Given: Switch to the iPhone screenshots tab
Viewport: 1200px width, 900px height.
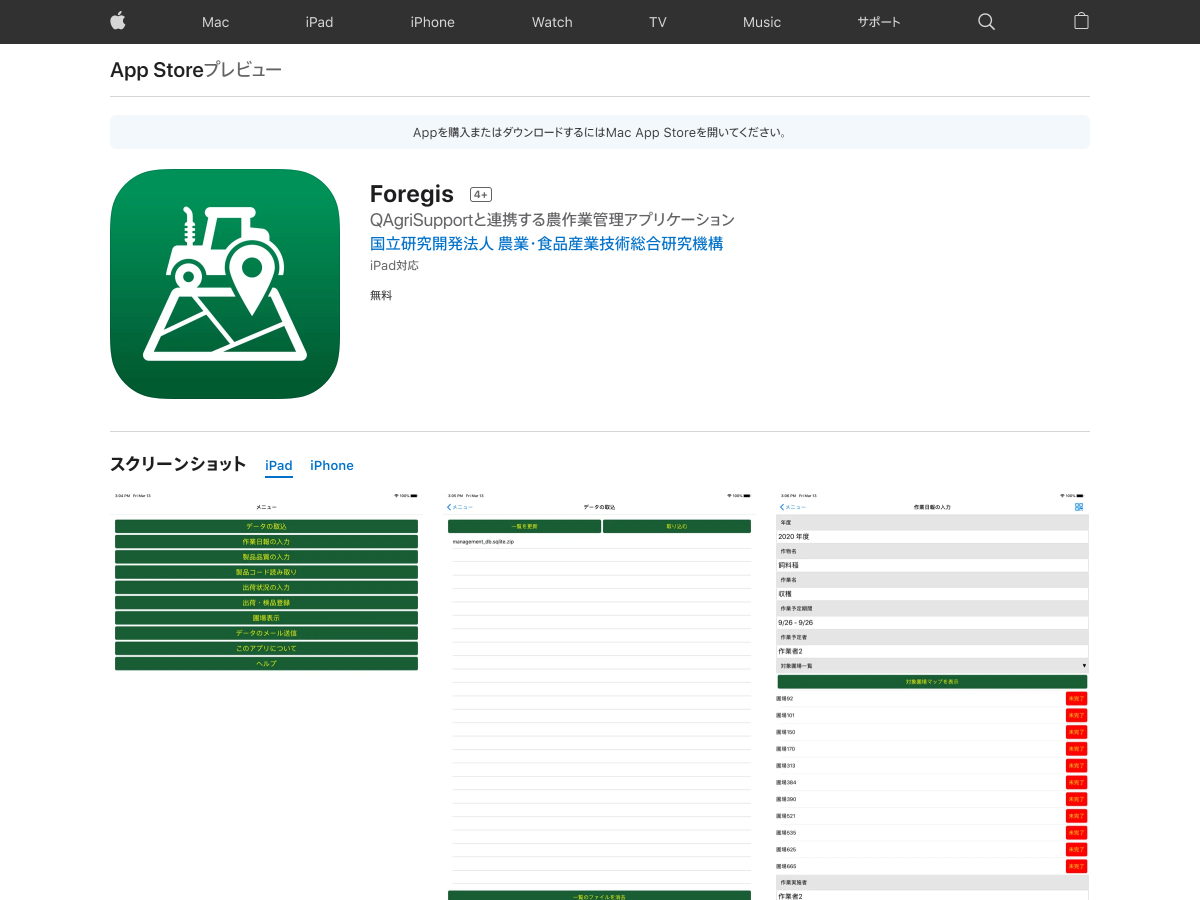Looking at the screenshot, I should point(332,466).
